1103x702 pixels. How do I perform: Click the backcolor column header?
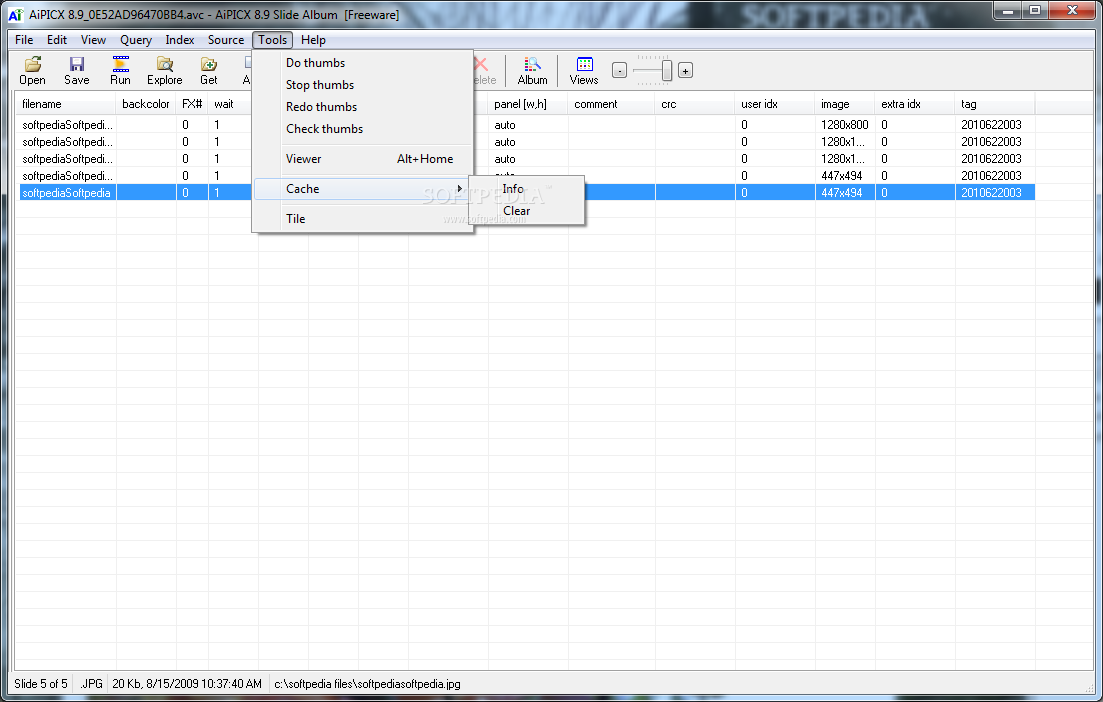pyautogui.click(x=146, y=104)
